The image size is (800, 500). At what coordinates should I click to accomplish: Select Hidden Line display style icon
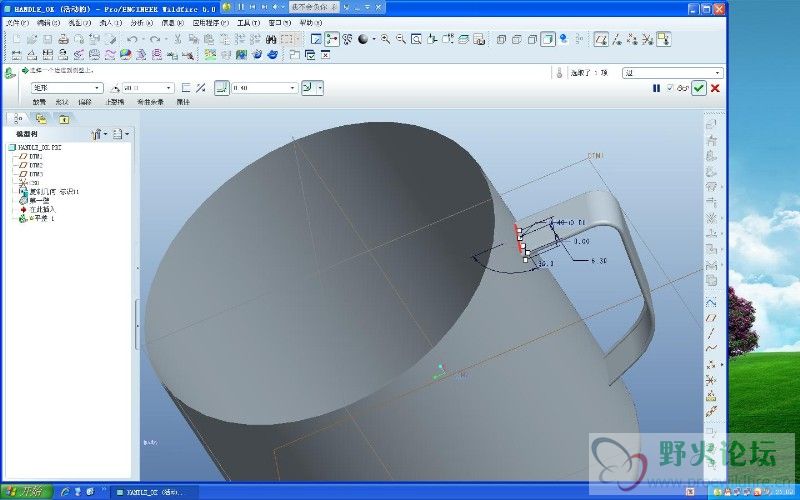coord(517,39)
